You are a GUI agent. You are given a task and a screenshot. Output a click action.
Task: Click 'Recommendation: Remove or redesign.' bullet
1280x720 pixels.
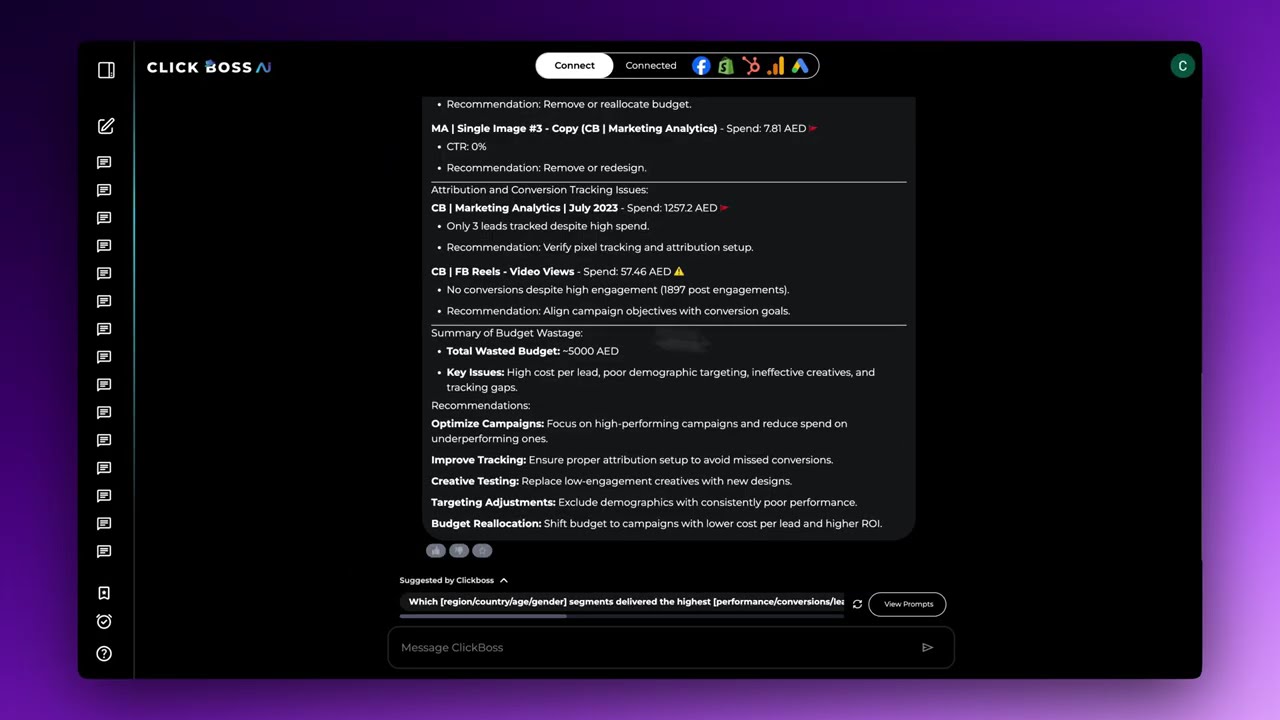(546, 168)
